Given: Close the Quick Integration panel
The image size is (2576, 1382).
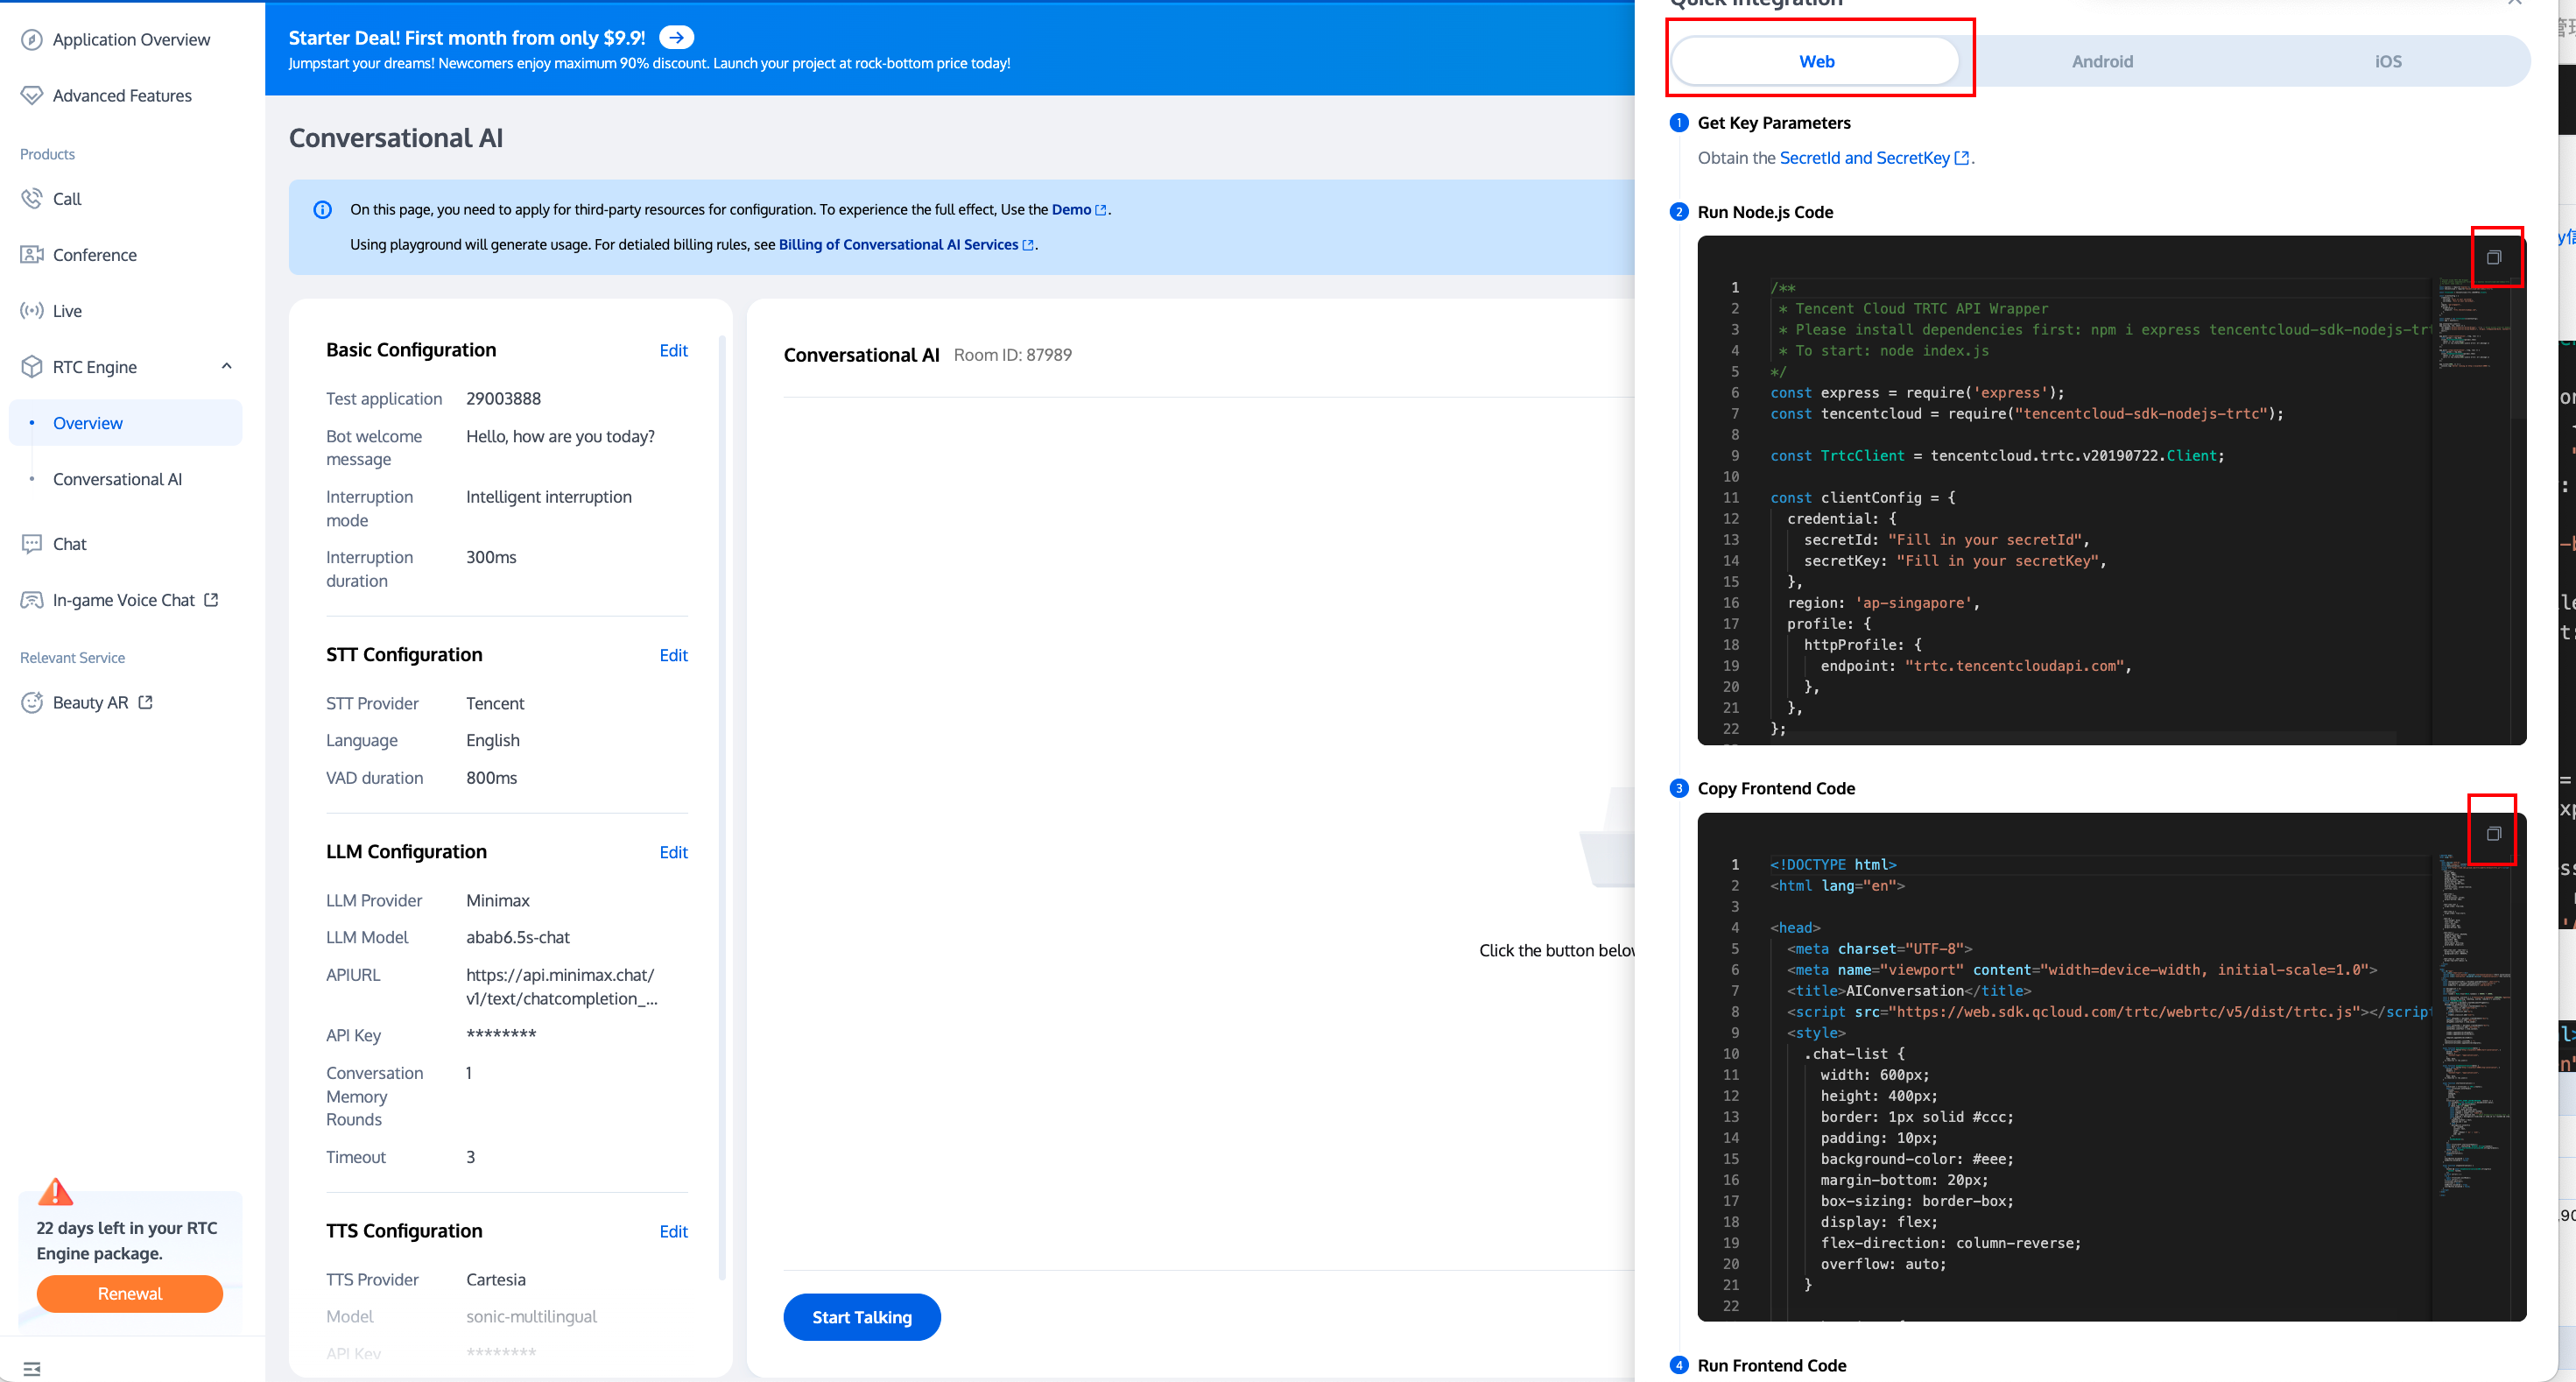Looking at the screenshot, I should click(x=2514, y=3).
